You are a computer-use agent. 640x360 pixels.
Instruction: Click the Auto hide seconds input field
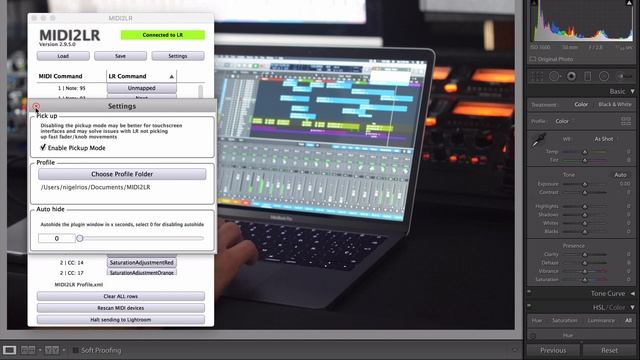(57, 238)
